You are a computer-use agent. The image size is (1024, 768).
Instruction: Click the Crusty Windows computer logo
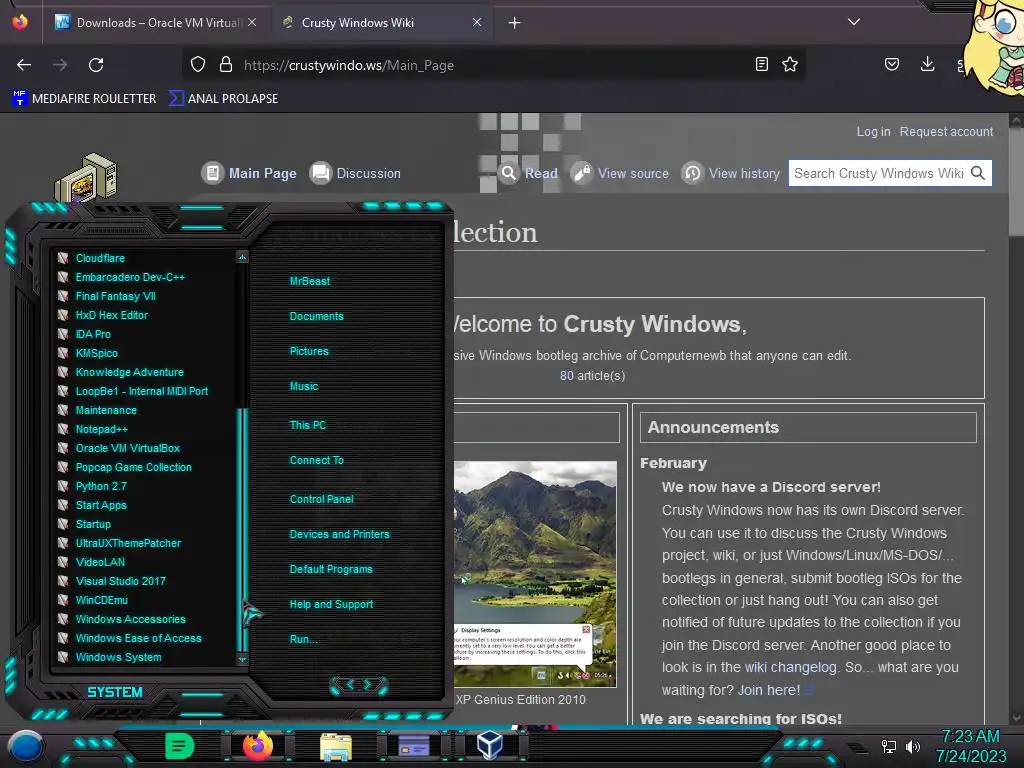pos(86,178)
